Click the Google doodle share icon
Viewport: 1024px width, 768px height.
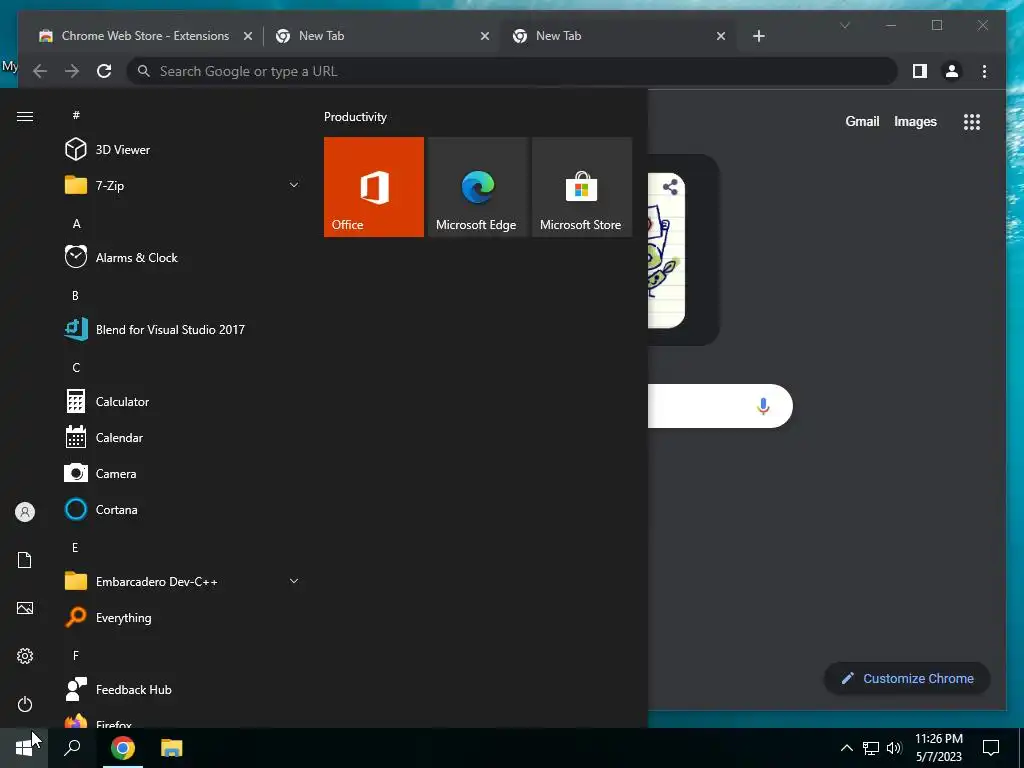[670, 187]
